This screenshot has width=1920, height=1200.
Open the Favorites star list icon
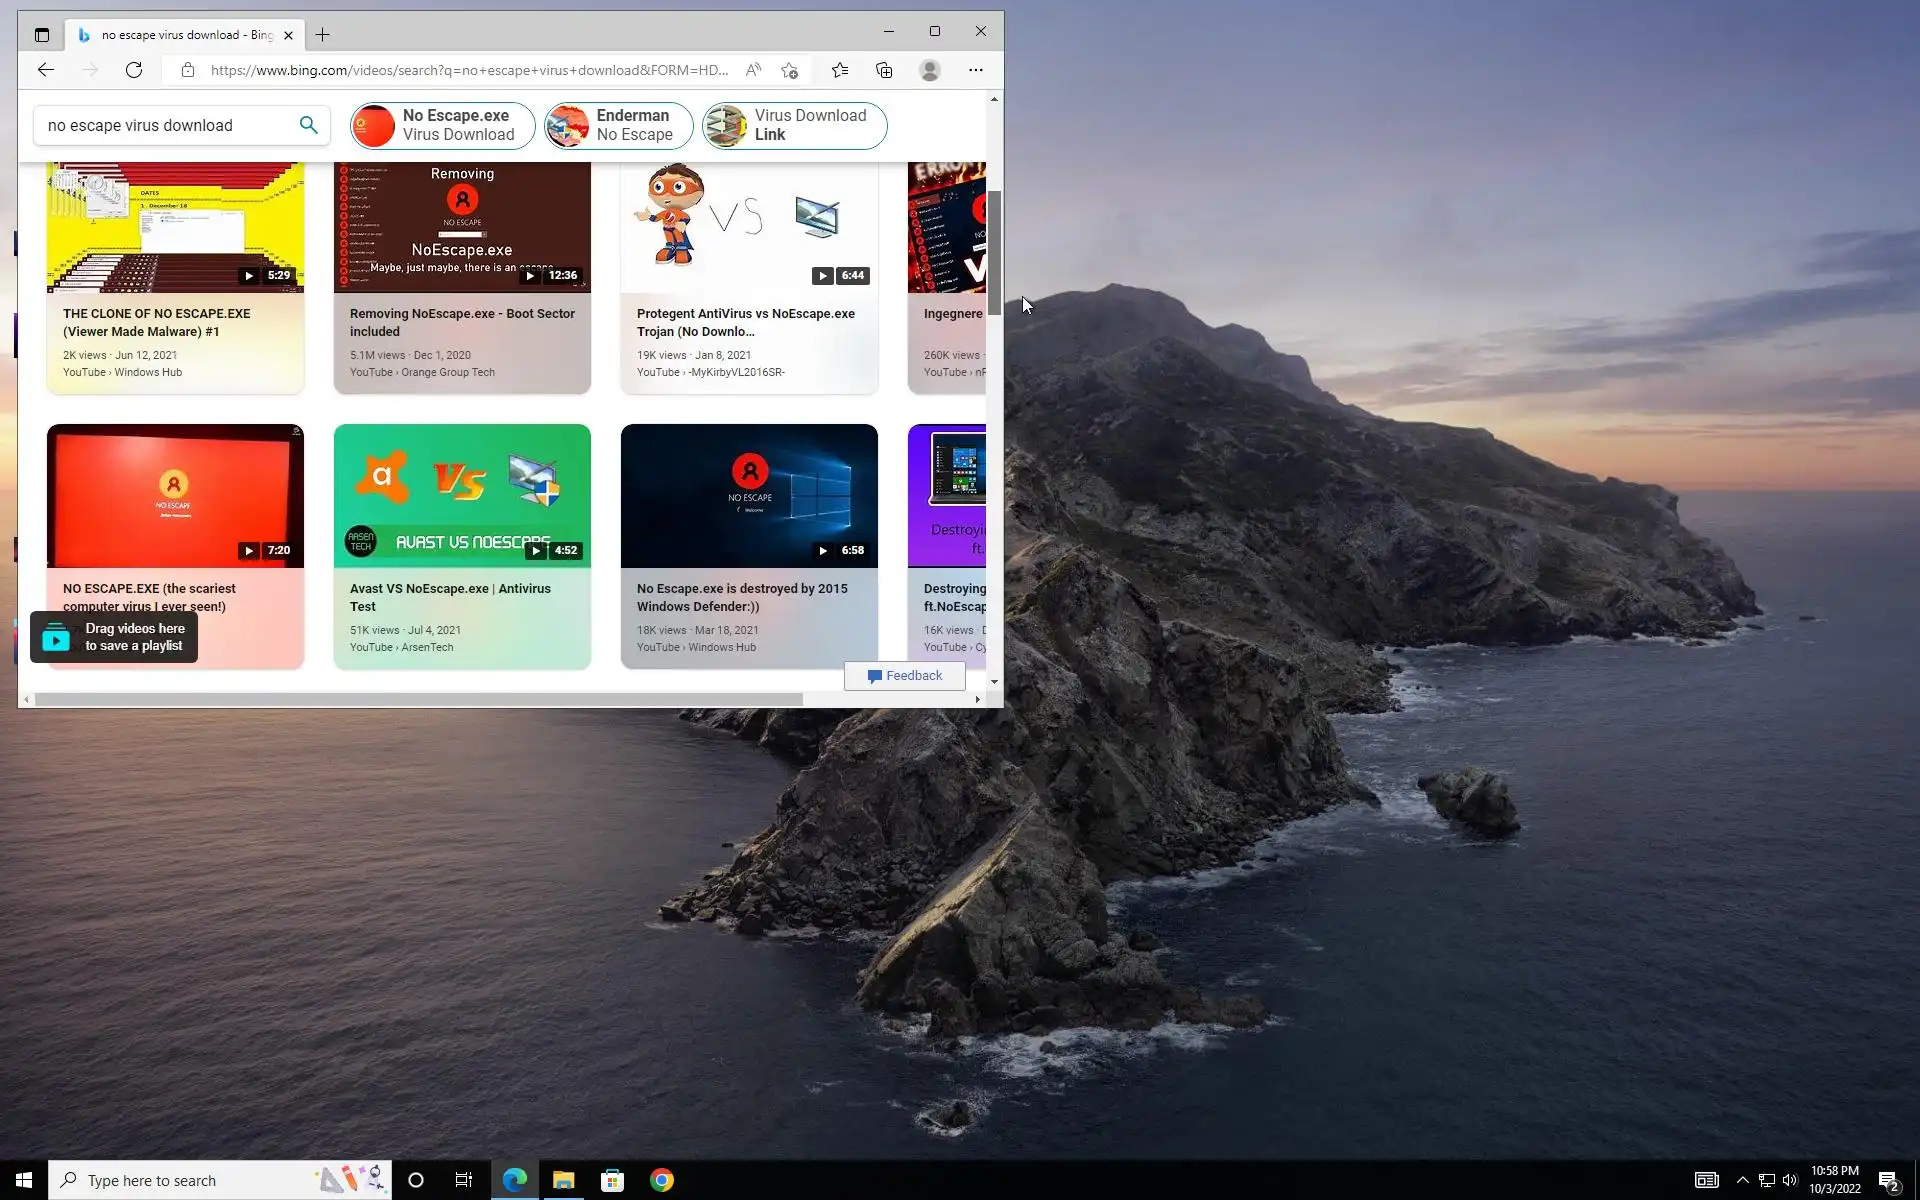[x=840, y=70]
